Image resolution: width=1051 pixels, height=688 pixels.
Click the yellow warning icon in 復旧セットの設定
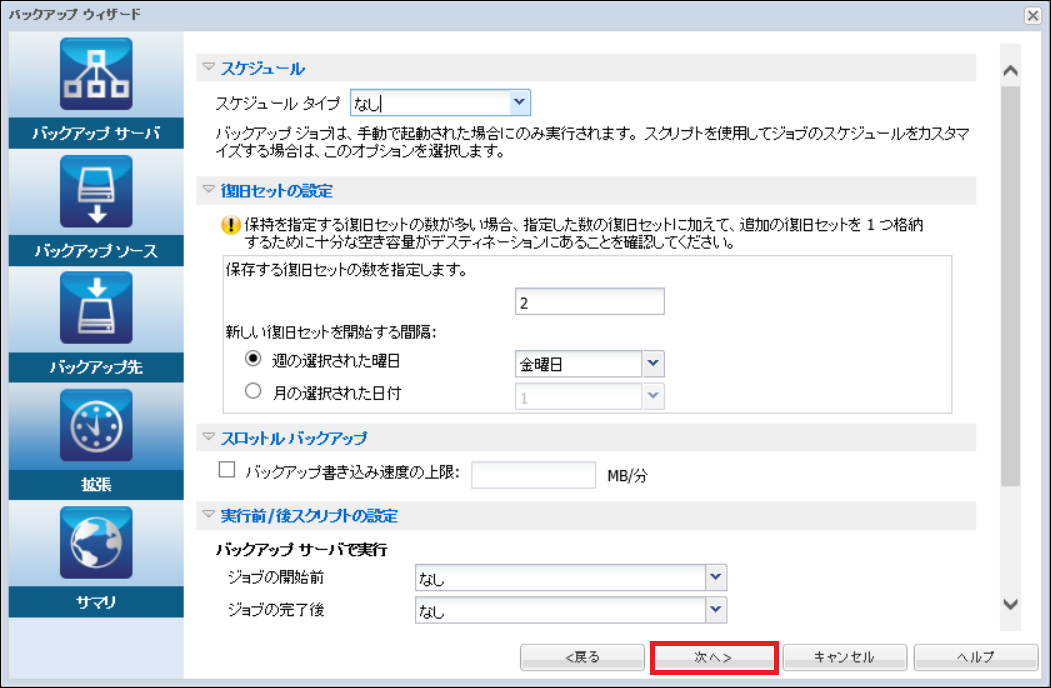click(x=231, y=225)
